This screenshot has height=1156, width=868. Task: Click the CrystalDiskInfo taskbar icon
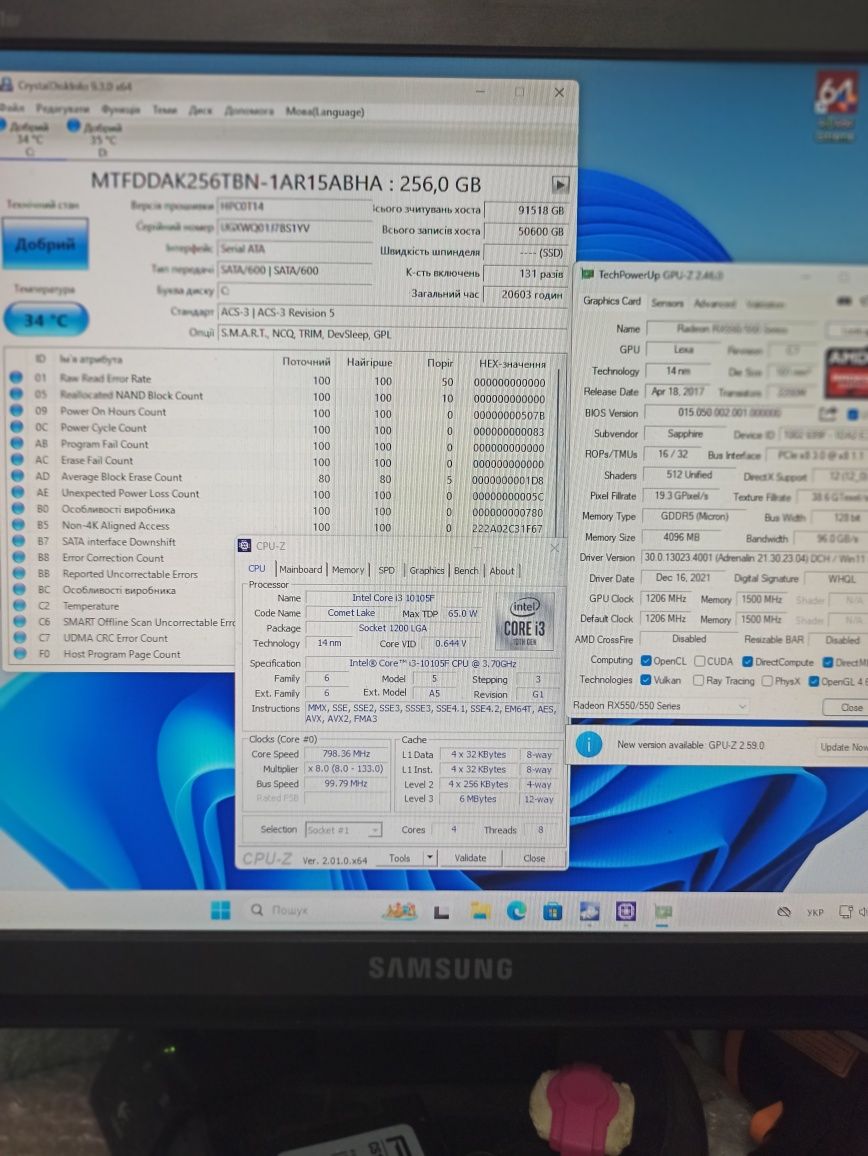click(589, 912)
